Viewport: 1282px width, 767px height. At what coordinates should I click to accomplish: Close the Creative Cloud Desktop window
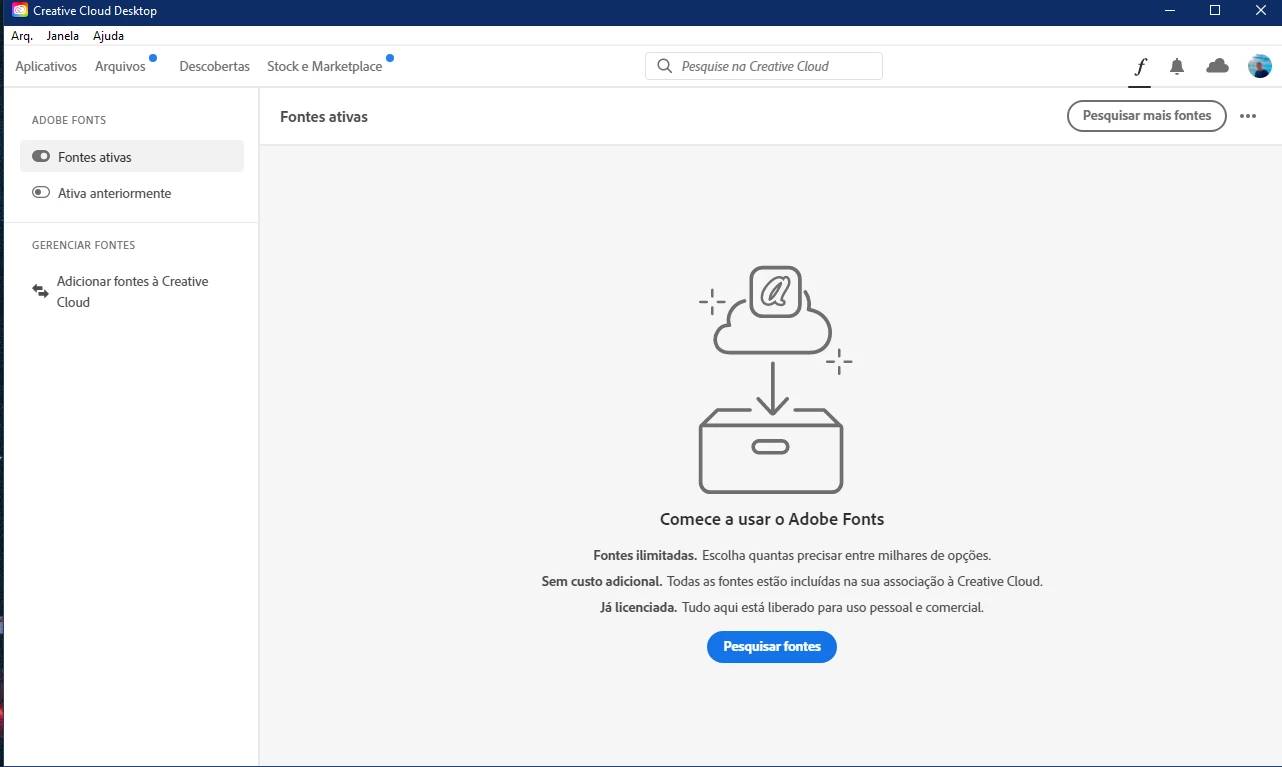click(x=1260, y=11)
